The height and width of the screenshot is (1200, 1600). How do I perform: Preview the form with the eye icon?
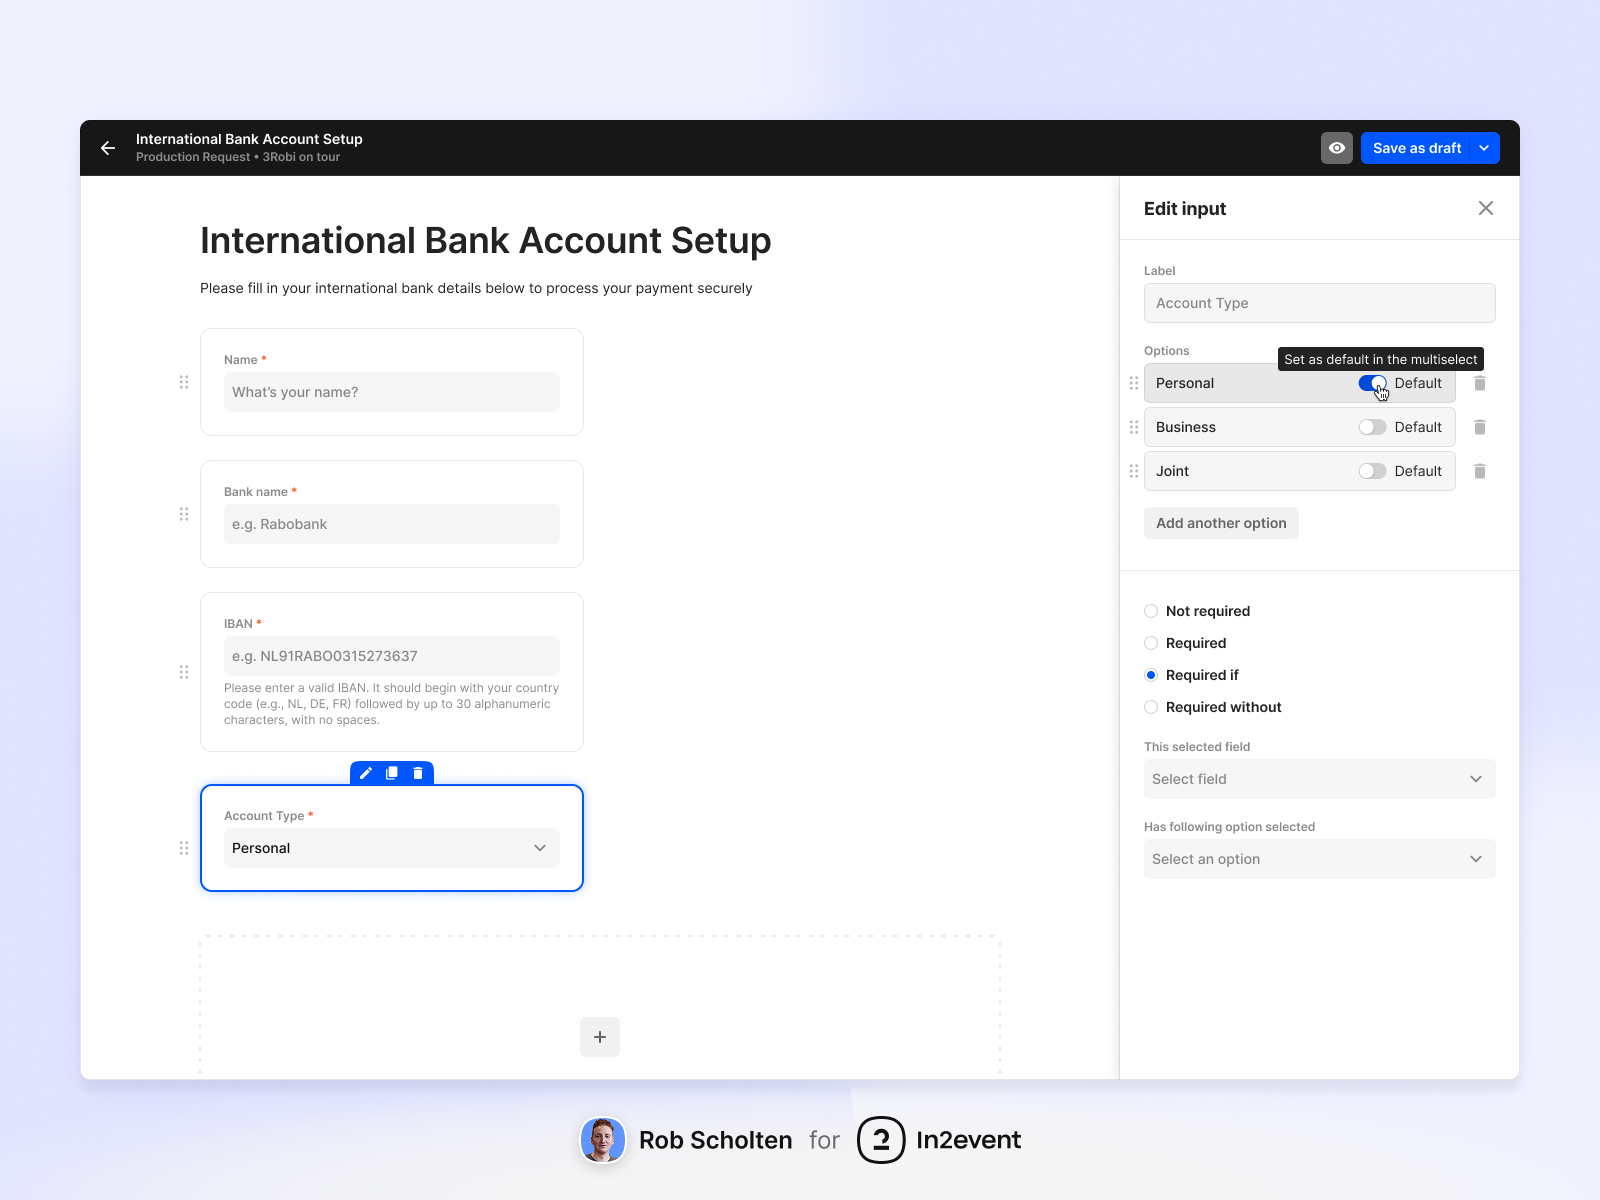[1337, 148]
